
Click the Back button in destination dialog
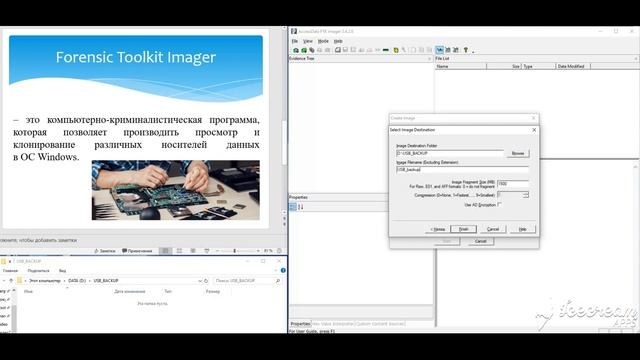[438, 229]
